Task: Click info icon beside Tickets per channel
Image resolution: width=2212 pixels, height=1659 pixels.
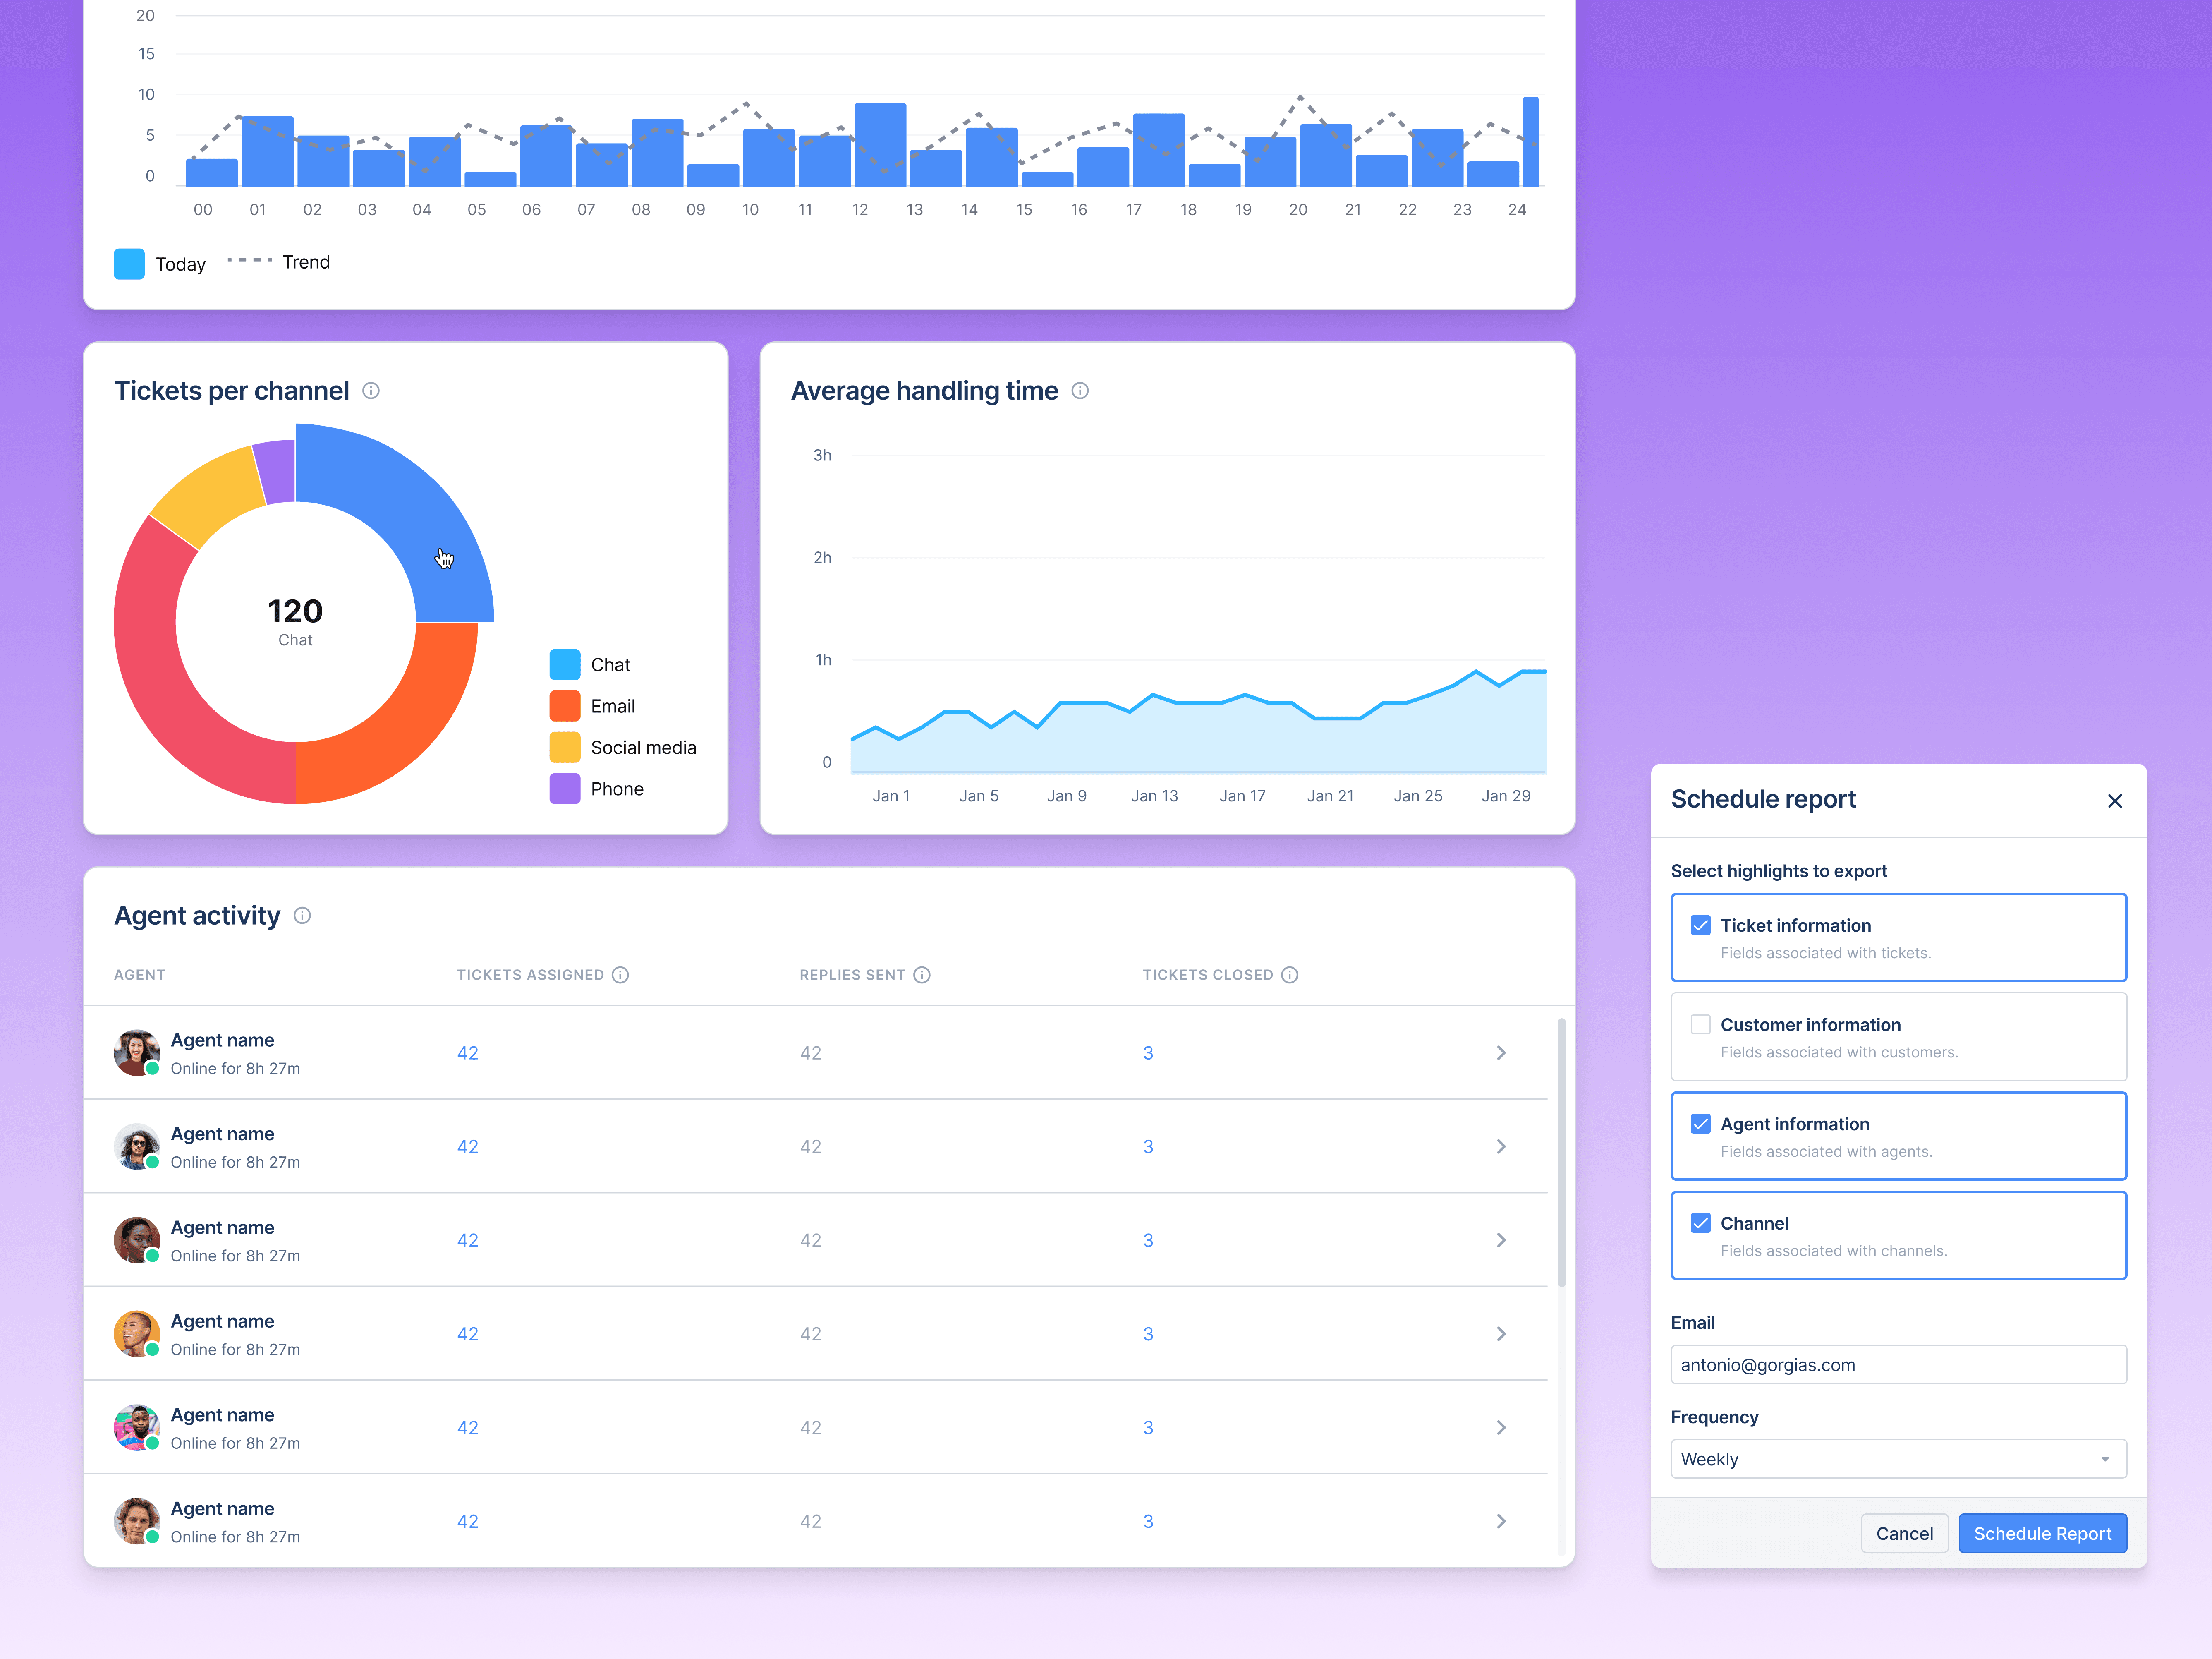Action: coord(371,391)
